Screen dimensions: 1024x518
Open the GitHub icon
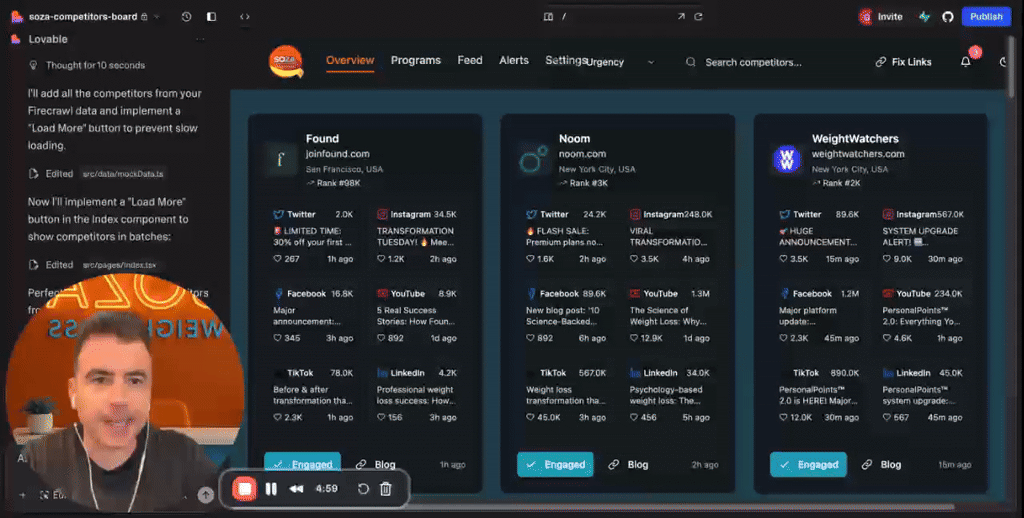(x=948, y=16)
